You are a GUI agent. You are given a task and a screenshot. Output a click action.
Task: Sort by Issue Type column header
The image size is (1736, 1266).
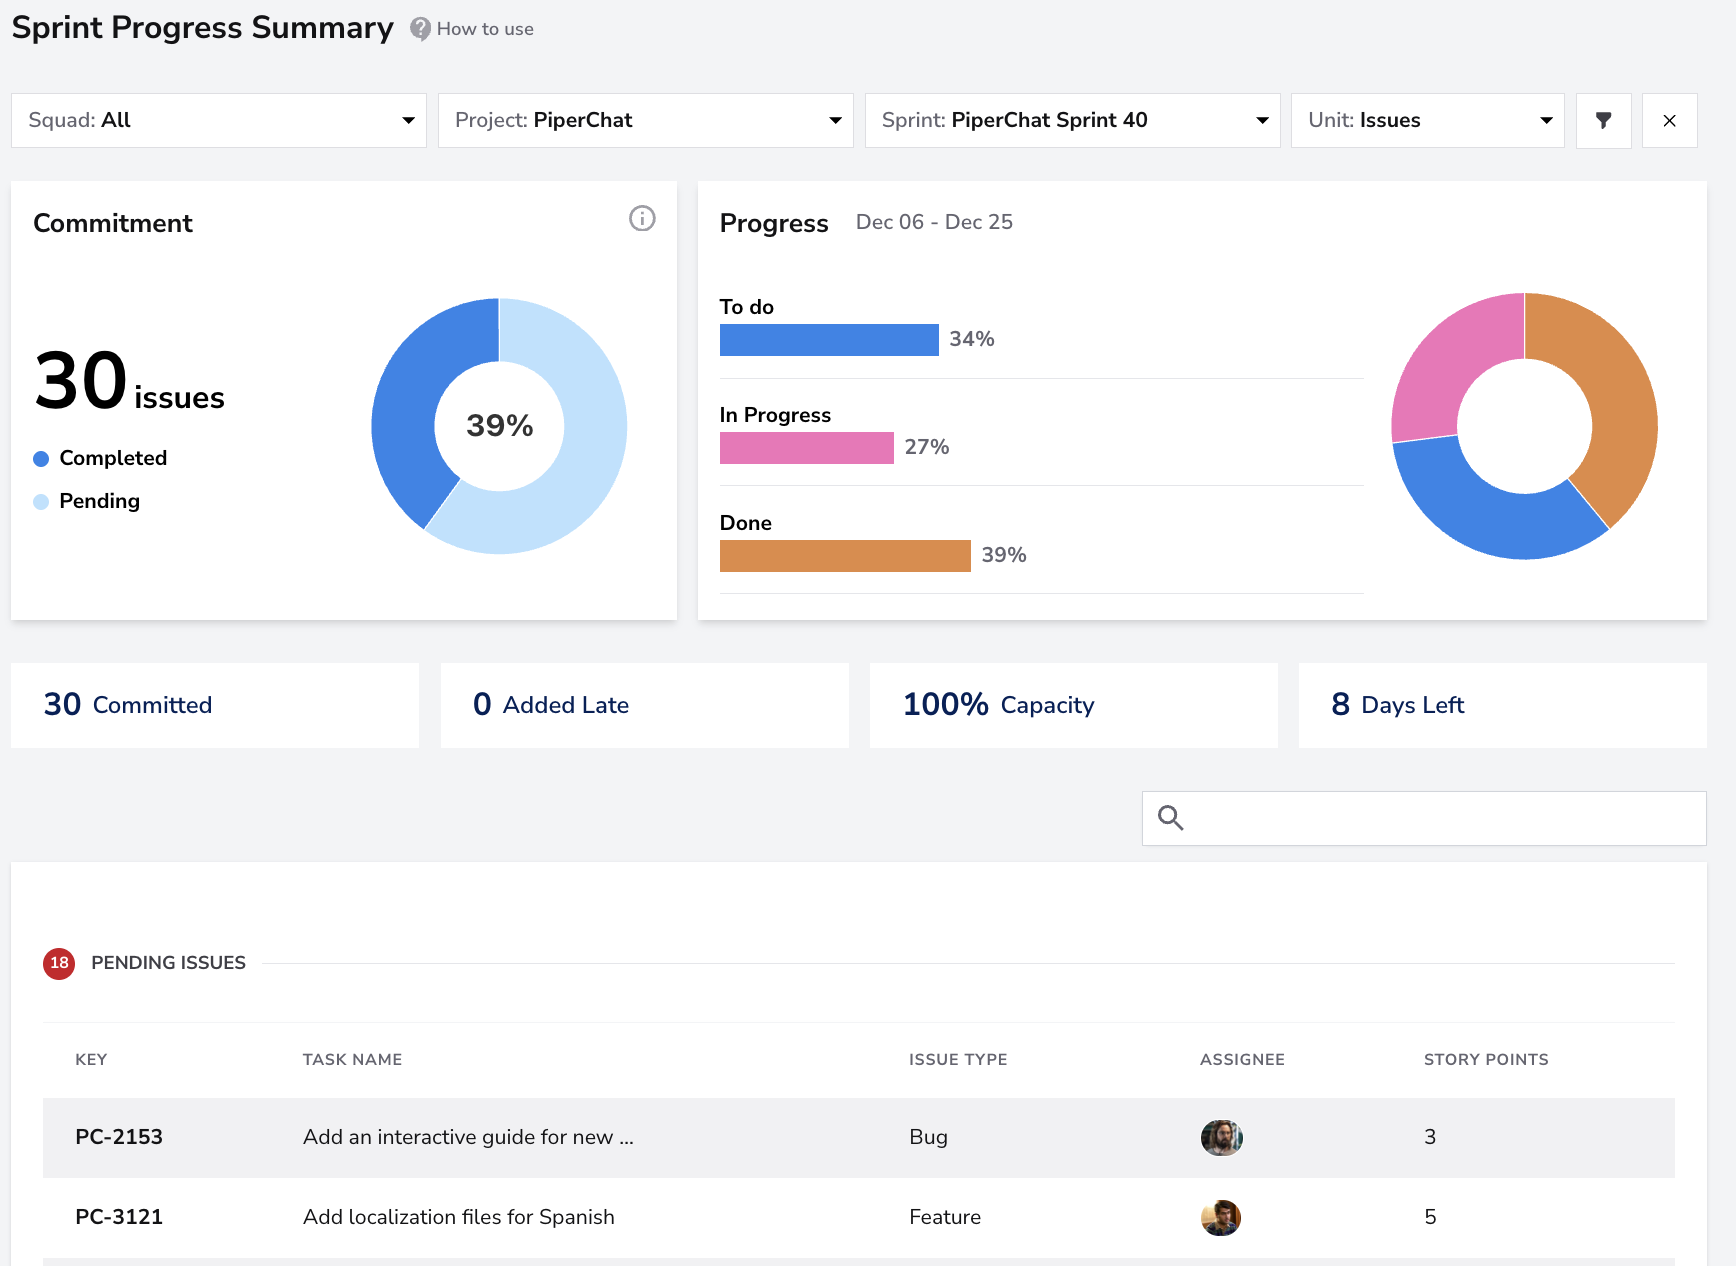[x=958, y=1059]
